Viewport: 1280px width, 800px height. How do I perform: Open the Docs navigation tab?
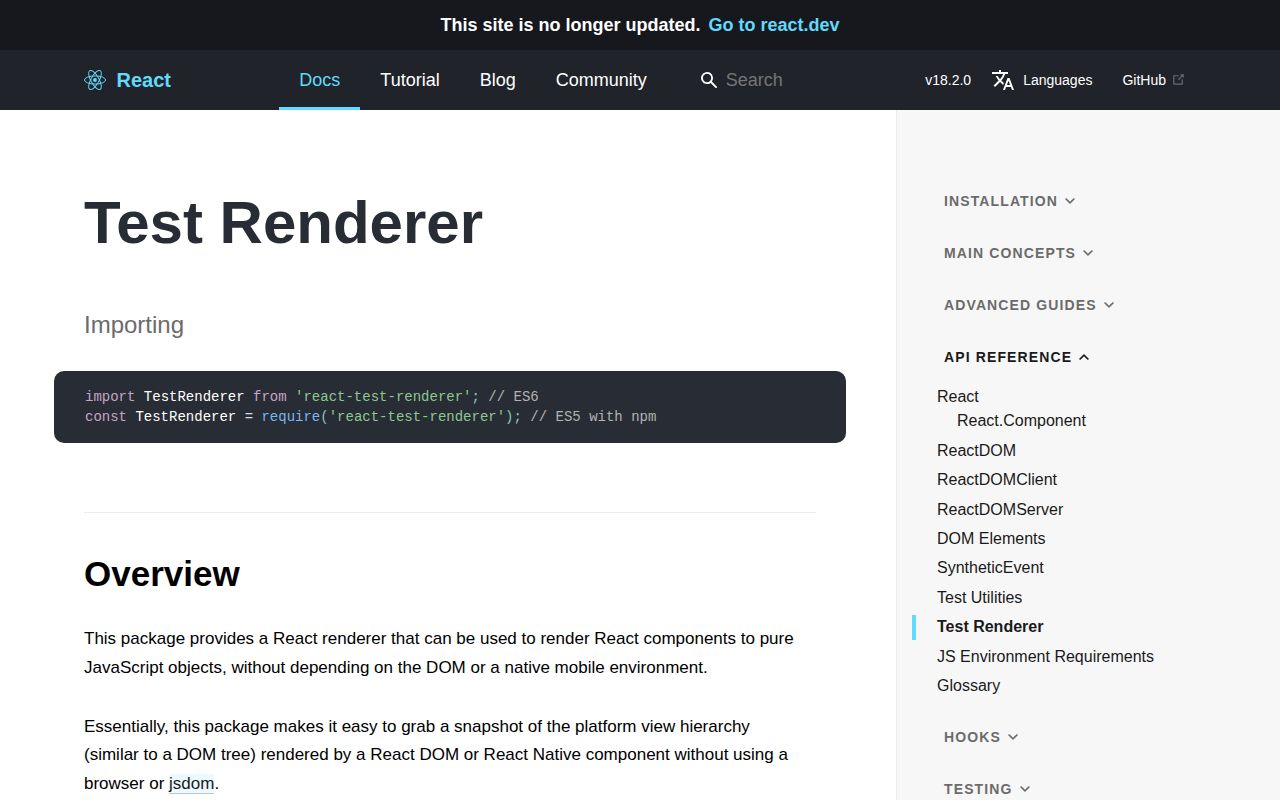[320, 80]
